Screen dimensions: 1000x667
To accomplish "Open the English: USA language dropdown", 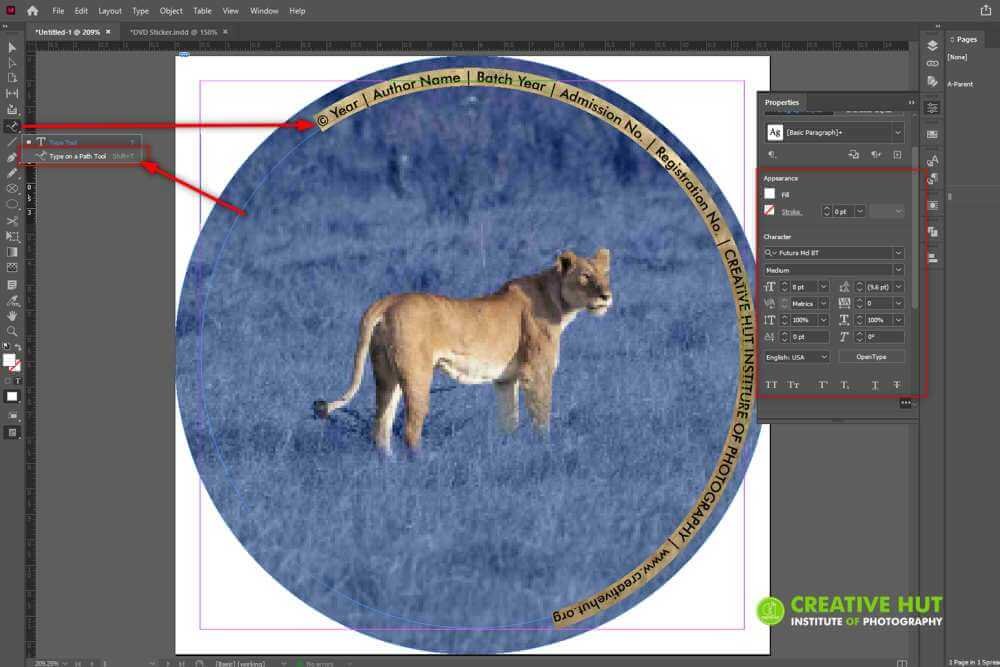I will coord(797,357).
